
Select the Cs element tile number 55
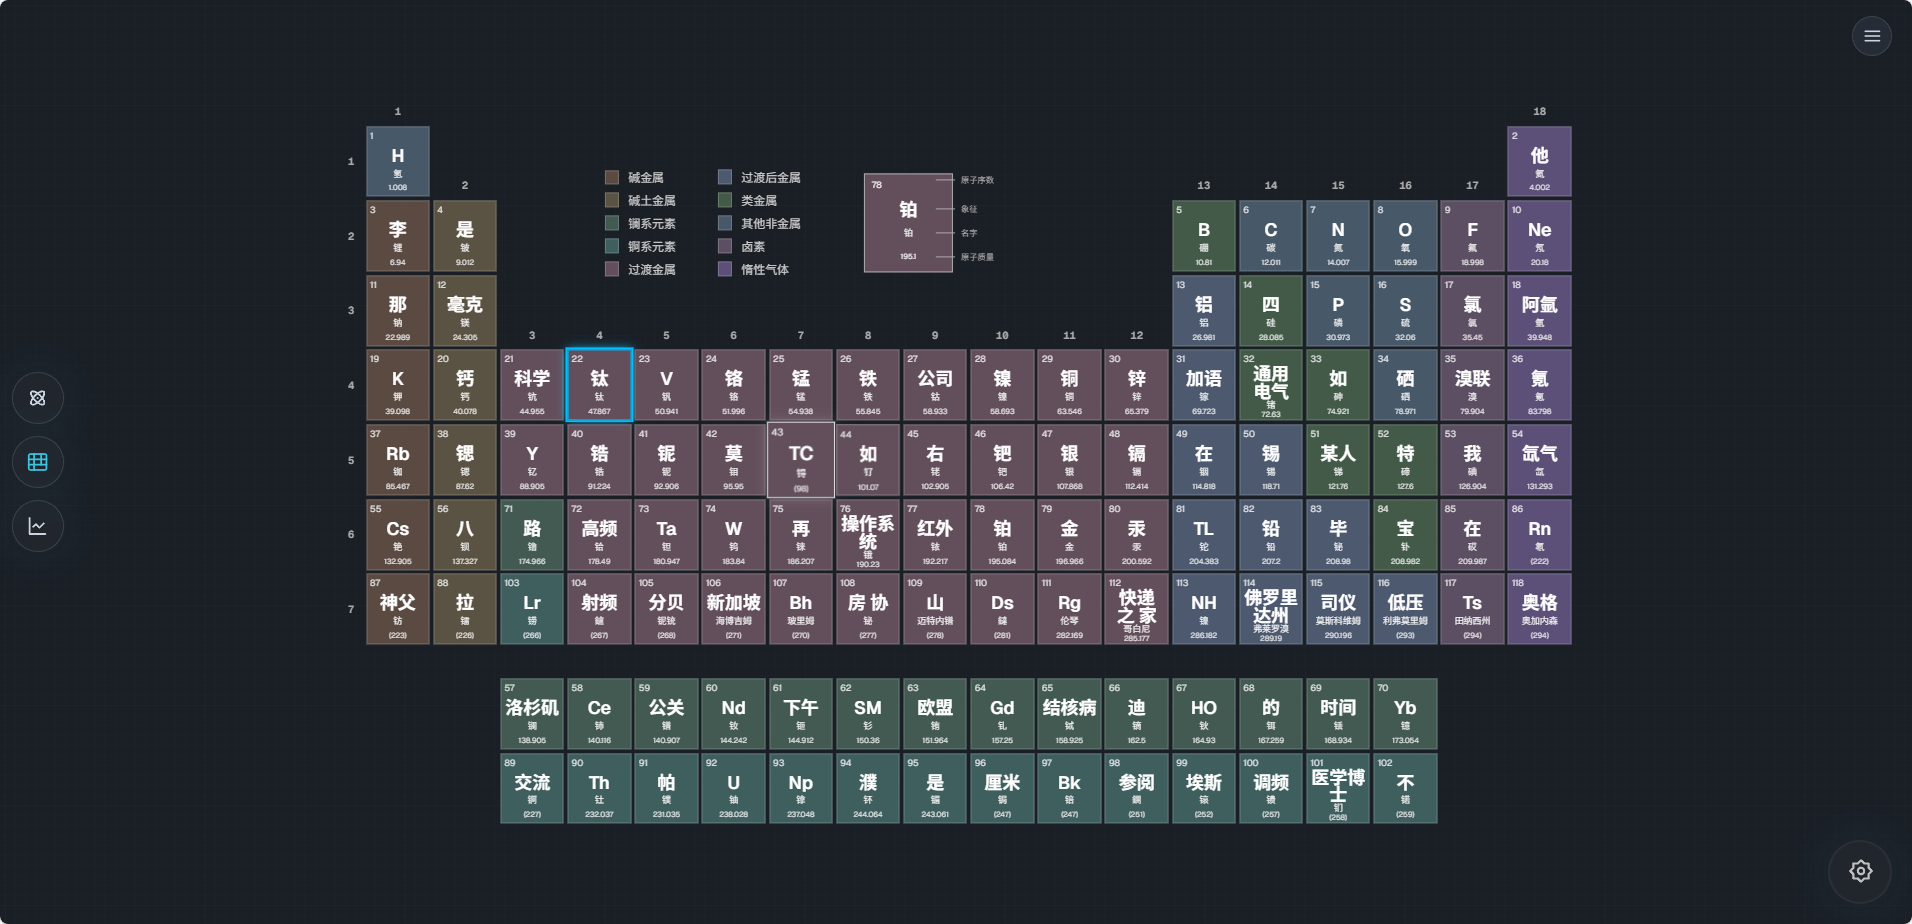[398, 535]
